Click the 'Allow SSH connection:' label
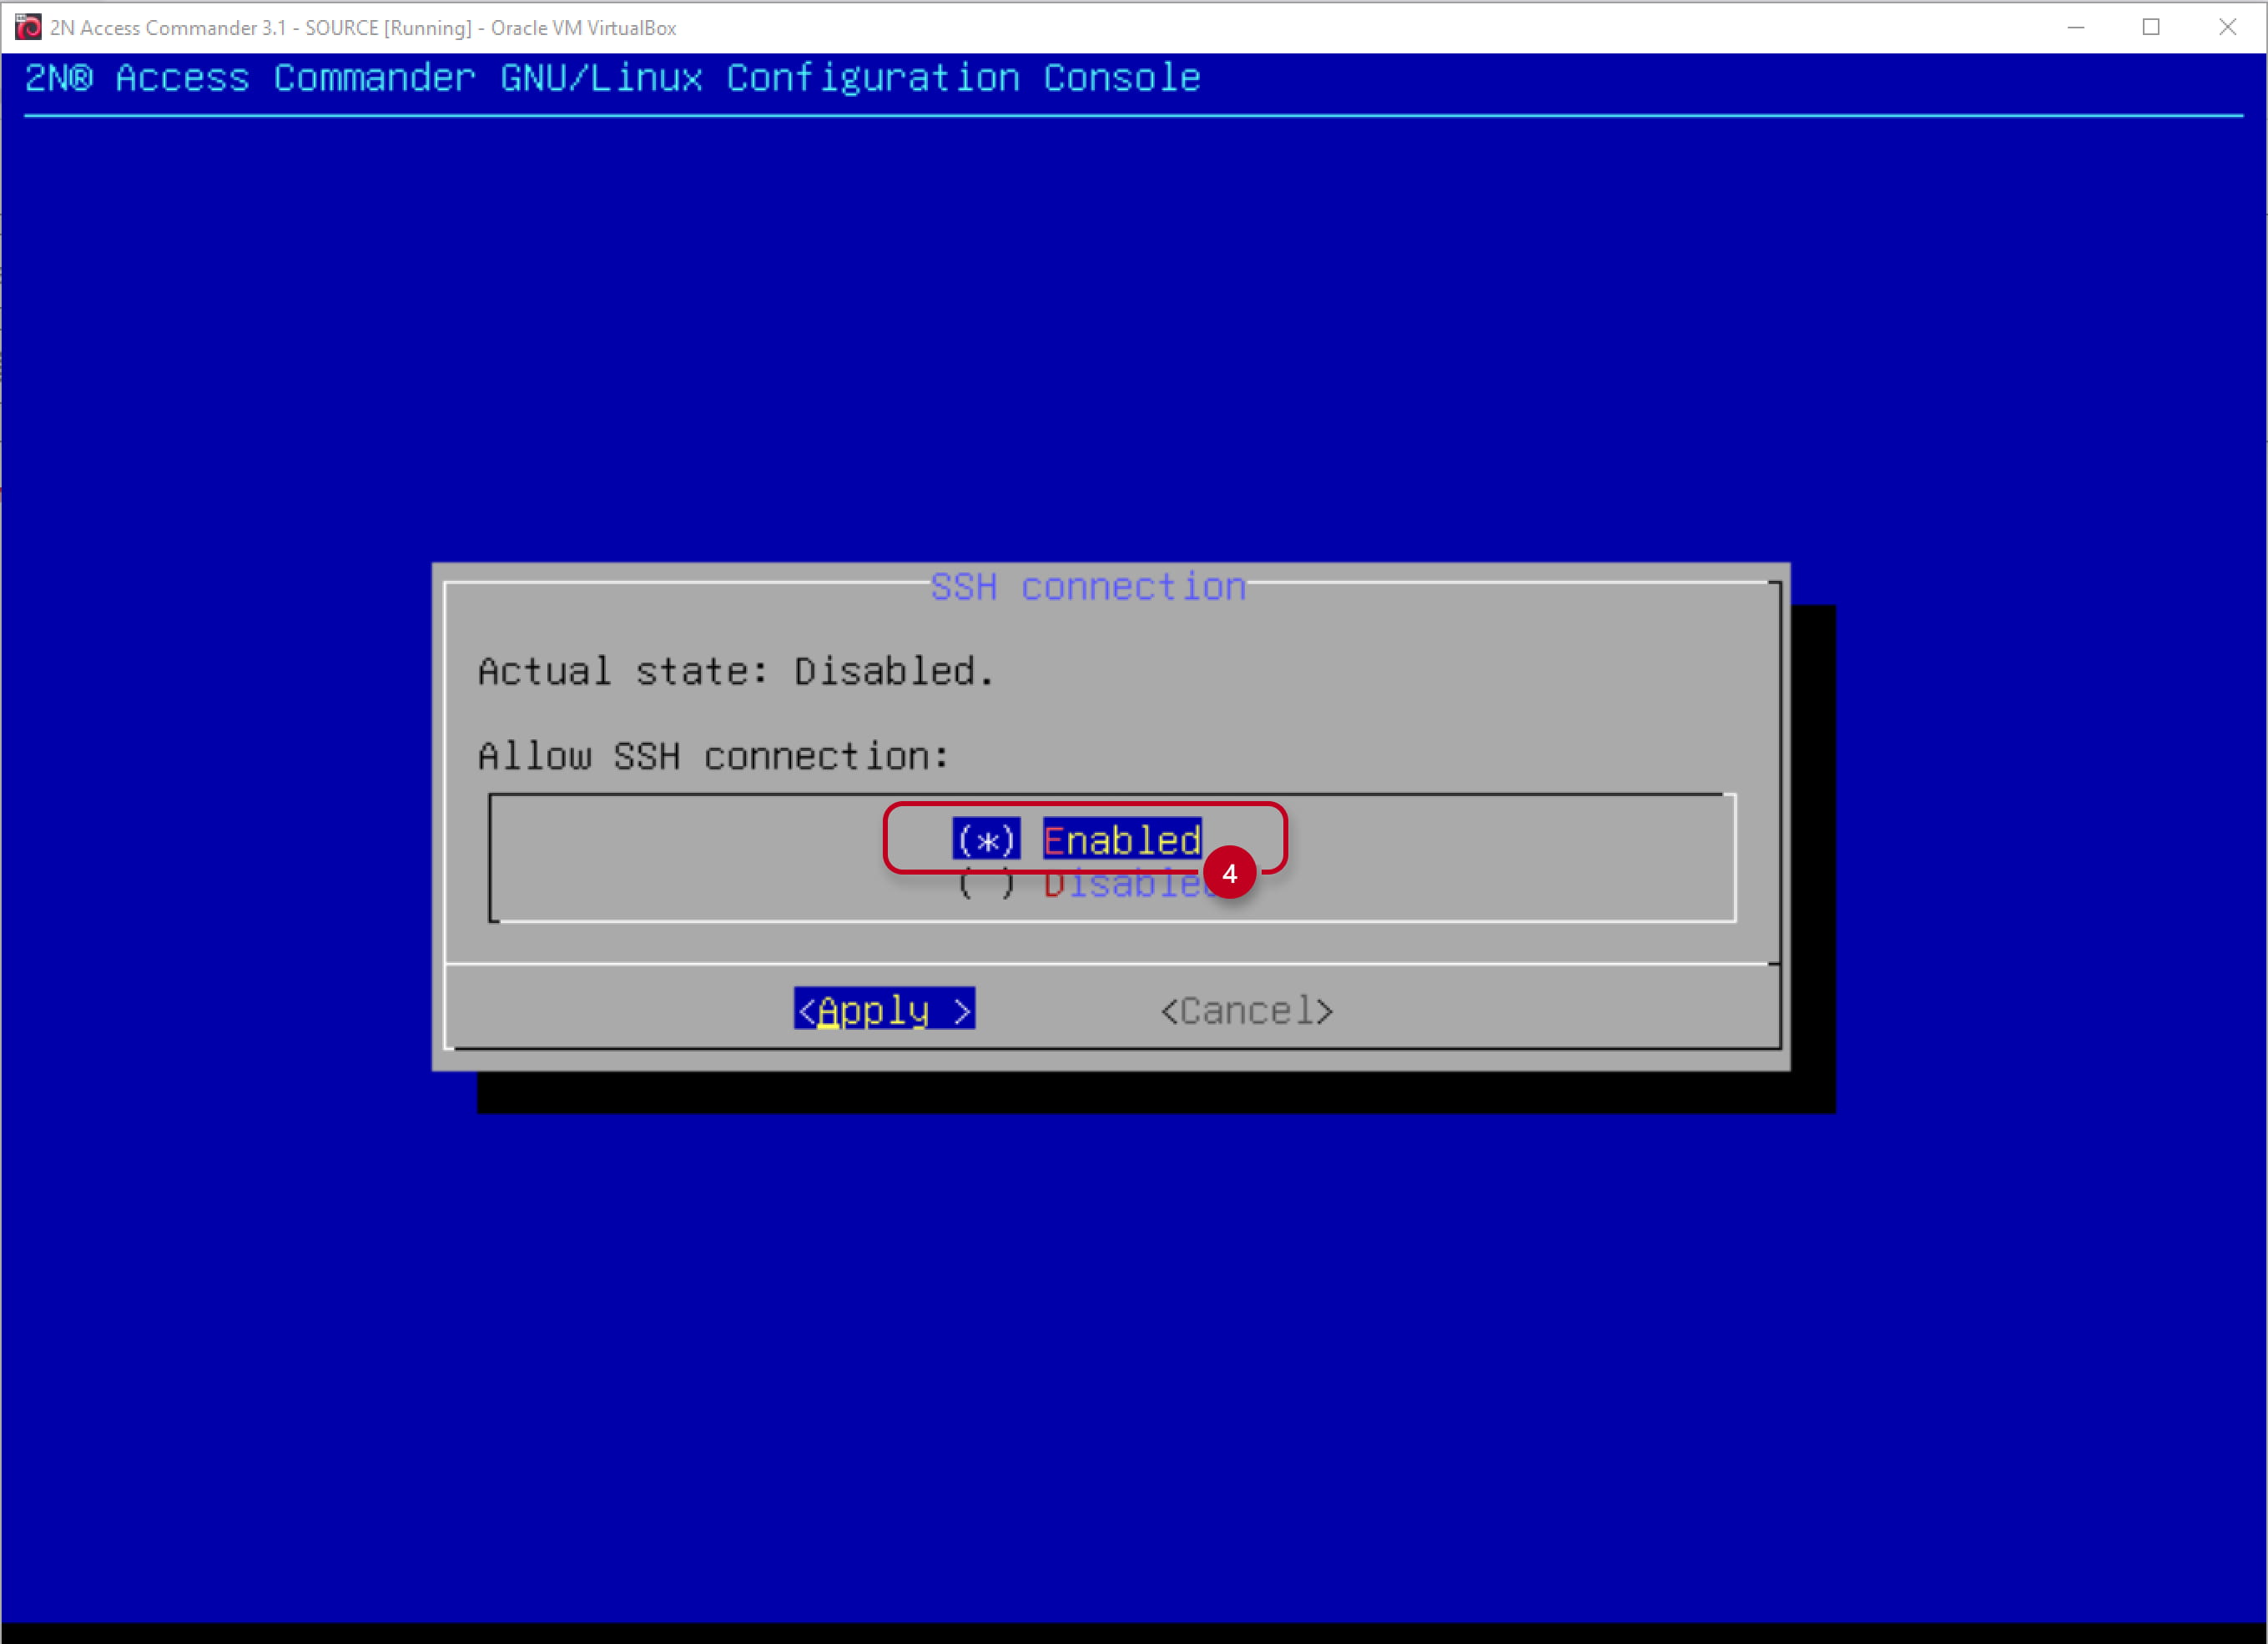 713,756
